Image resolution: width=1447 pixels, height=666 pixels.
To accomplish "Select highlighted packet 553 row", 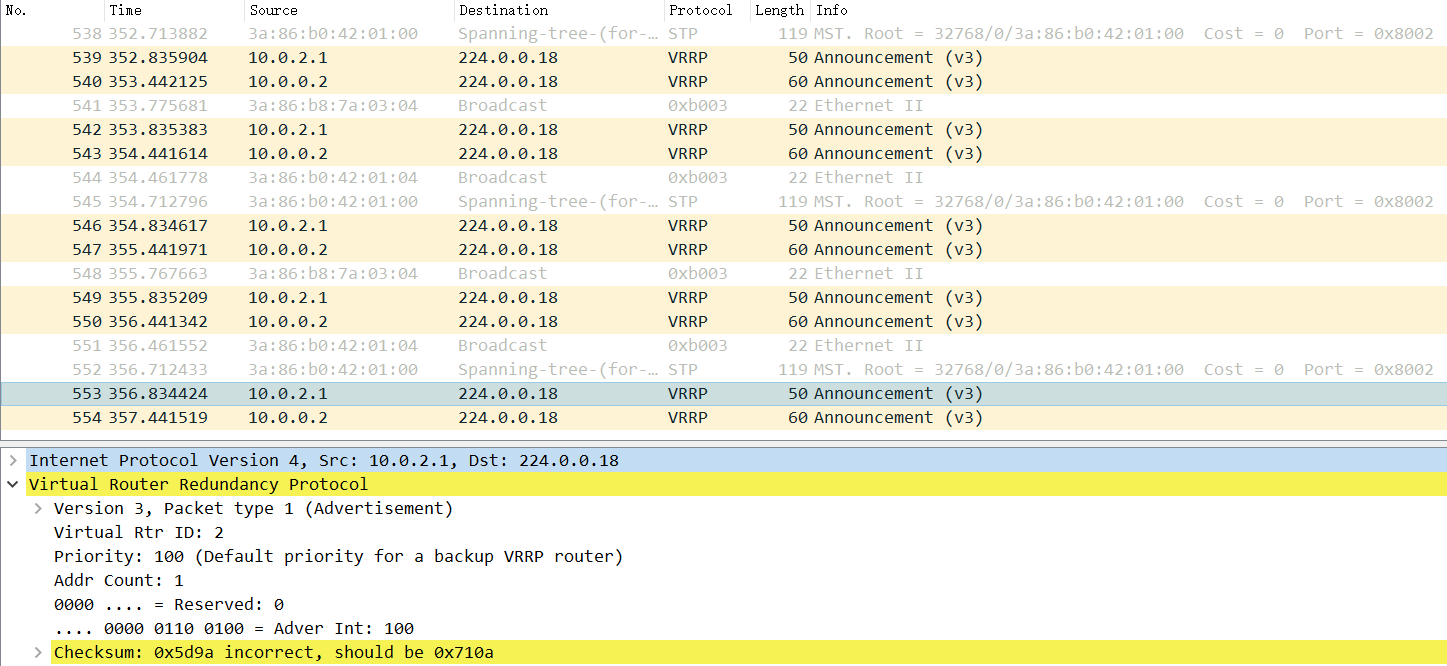I will click(x=723, y=393).
